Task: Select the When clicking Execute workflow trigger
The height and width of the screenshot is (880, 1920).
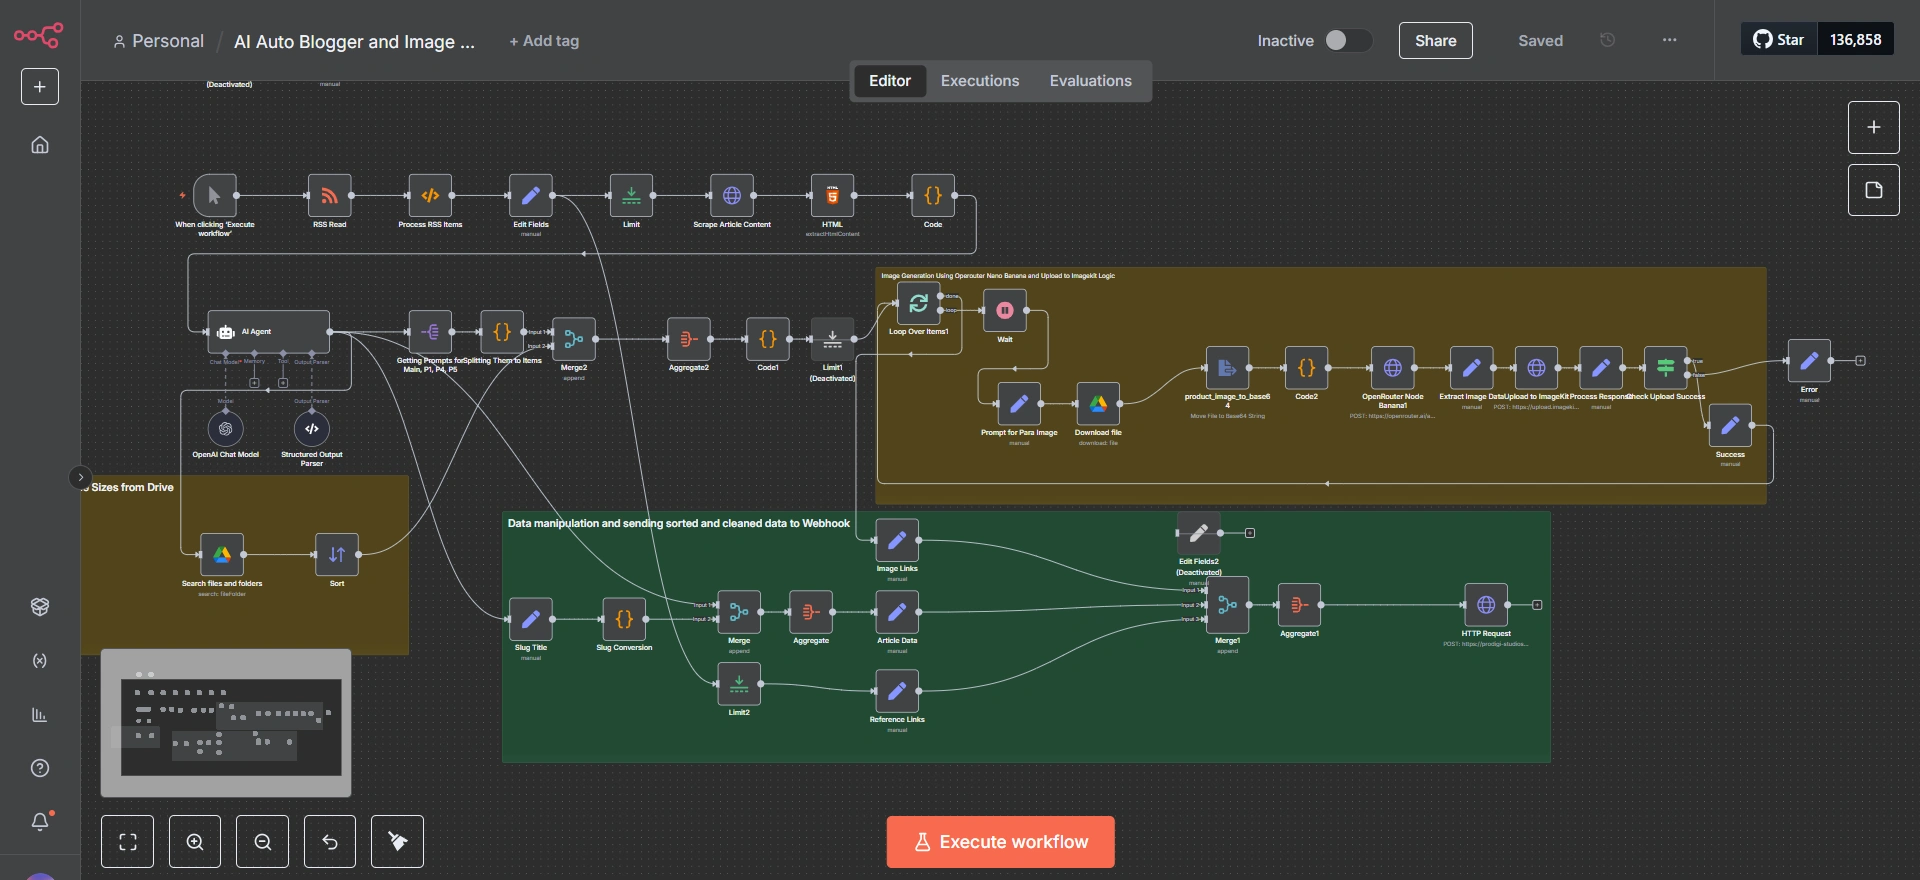Action: click(x=214, y=196)
